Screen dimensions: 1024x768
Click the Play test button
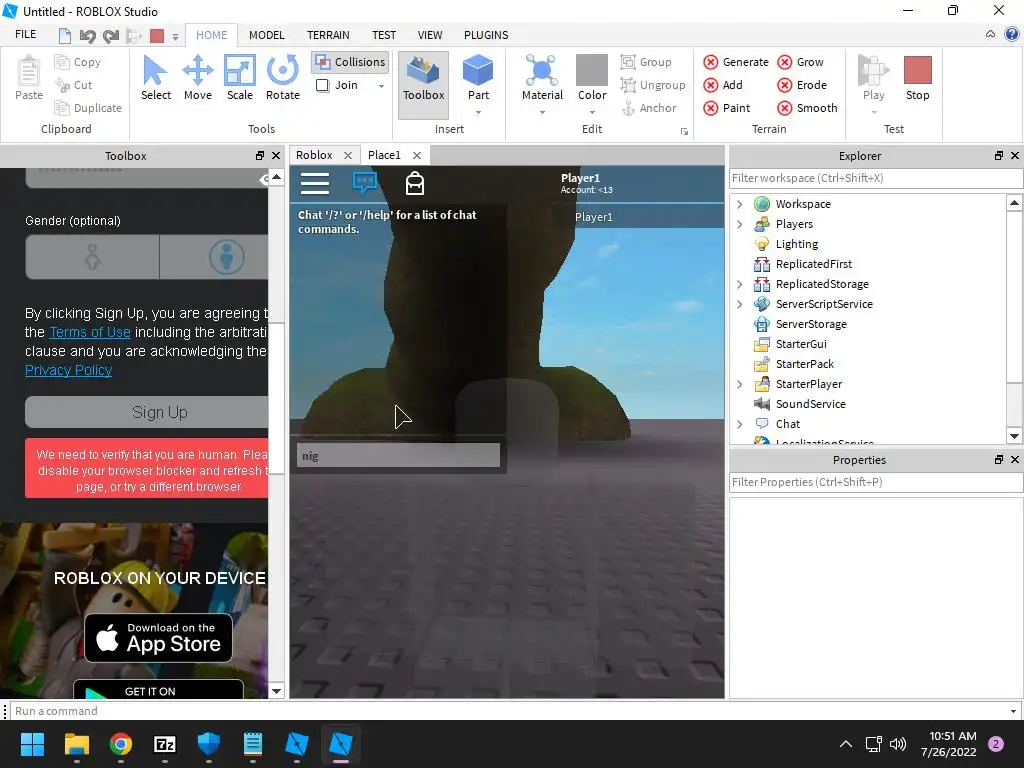point(873,78)
